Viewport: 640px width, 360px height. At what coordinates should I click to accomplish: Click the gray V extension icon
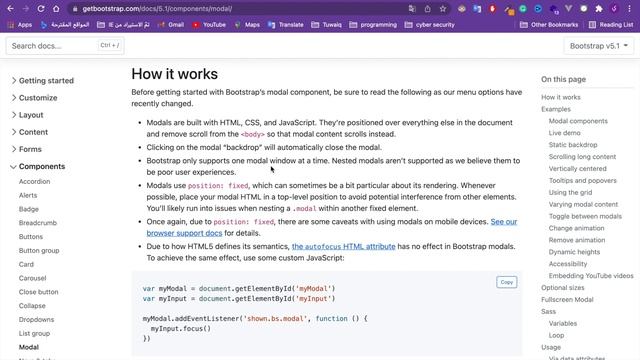(568, 9)
